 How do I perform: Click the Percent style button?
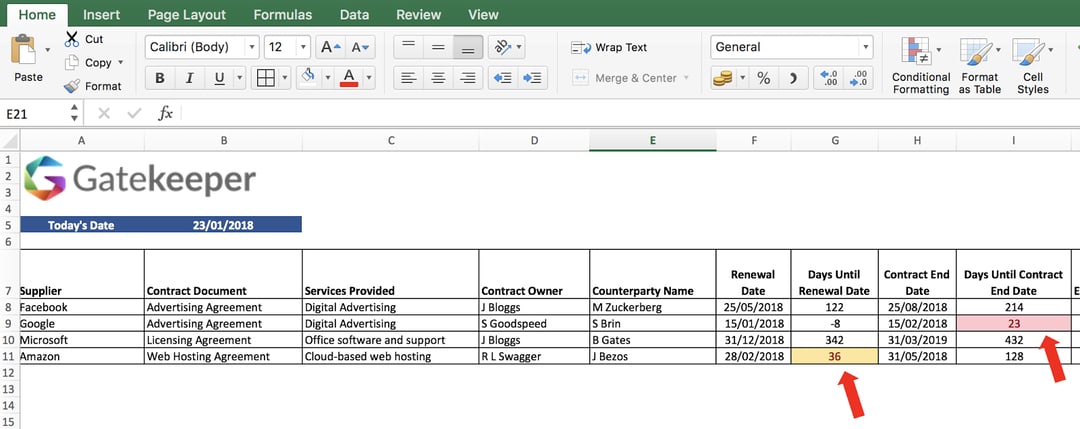764,79
